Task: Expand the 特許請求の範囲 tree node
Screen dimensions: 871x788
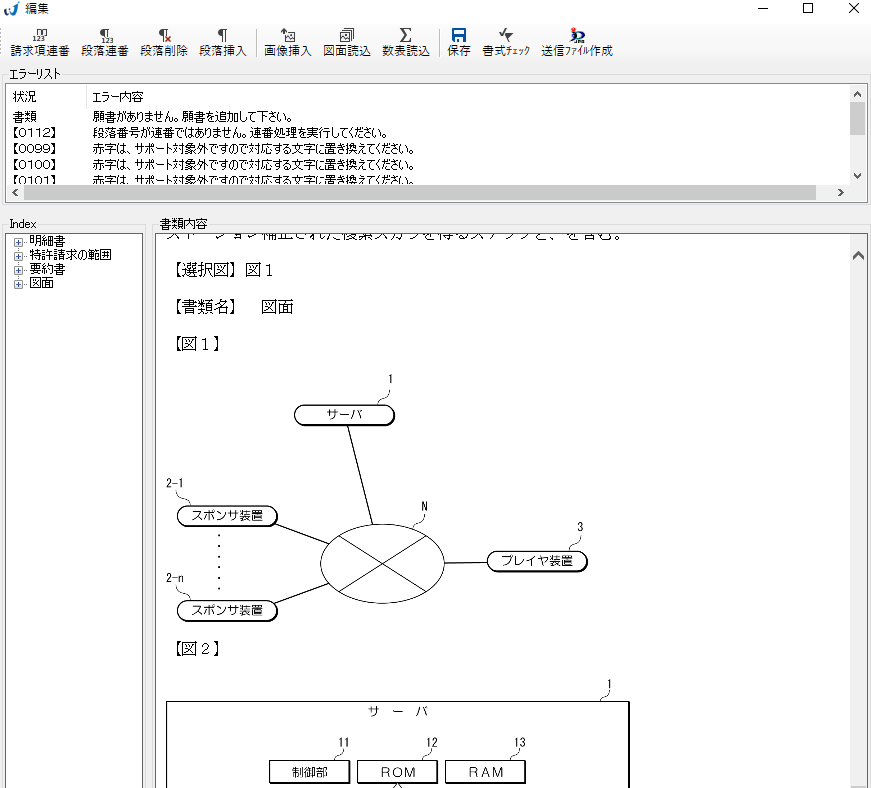Action: pyautogui.click(x=18, y=255)
